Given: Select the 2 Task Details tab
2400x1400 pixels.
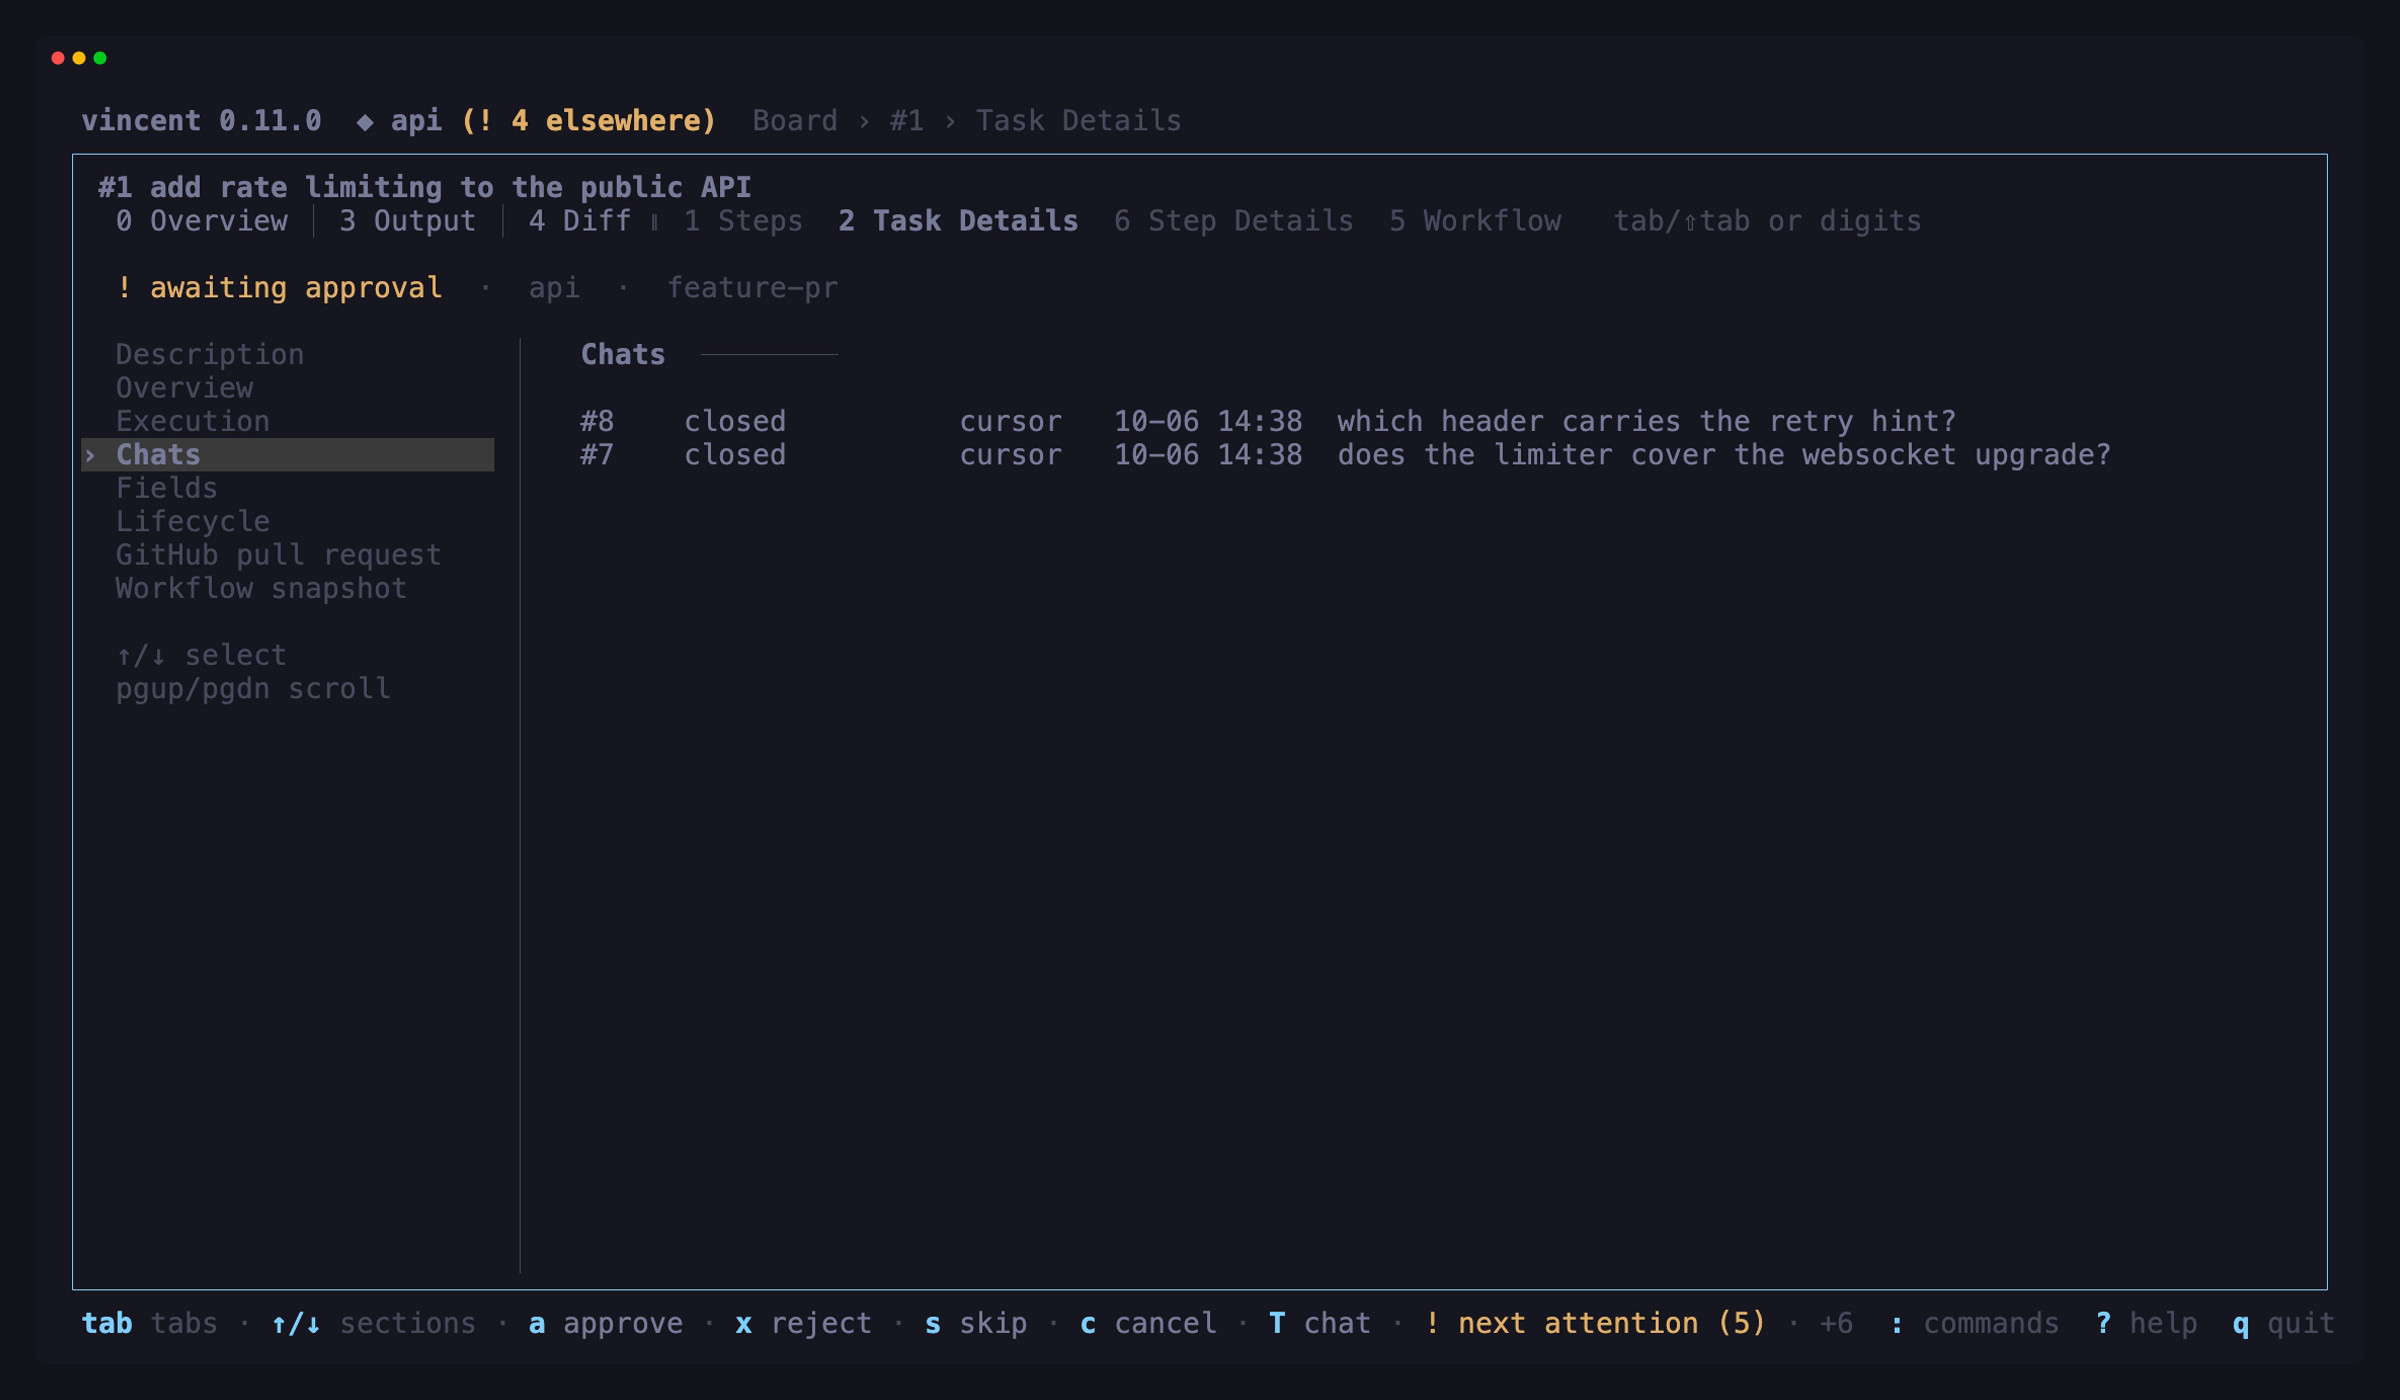Looking at the screenshot, I should 958,221.
